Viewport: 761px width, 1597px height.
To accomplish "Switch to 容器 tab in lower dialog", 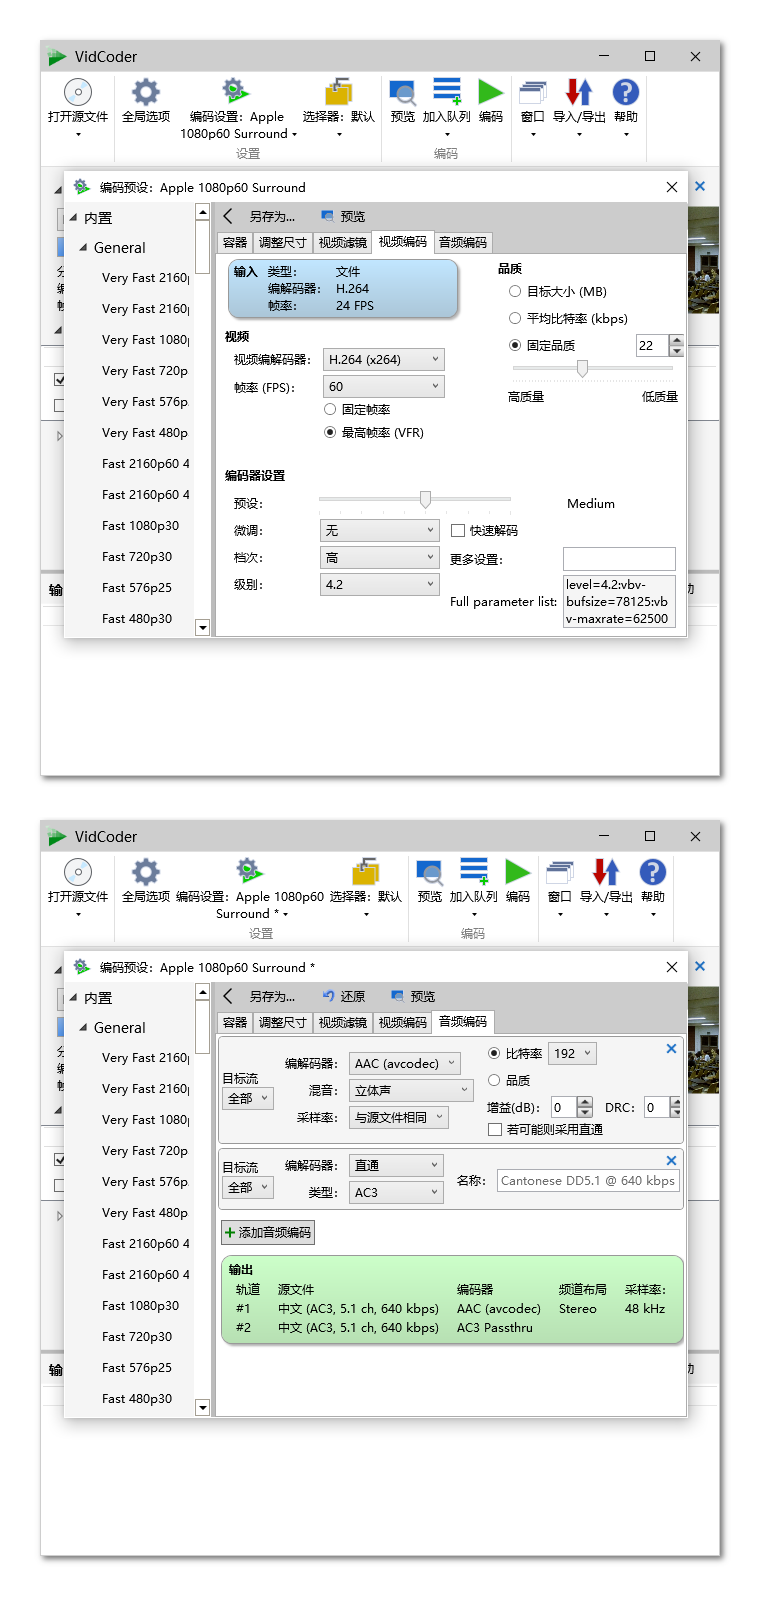I will [235, 1023].
